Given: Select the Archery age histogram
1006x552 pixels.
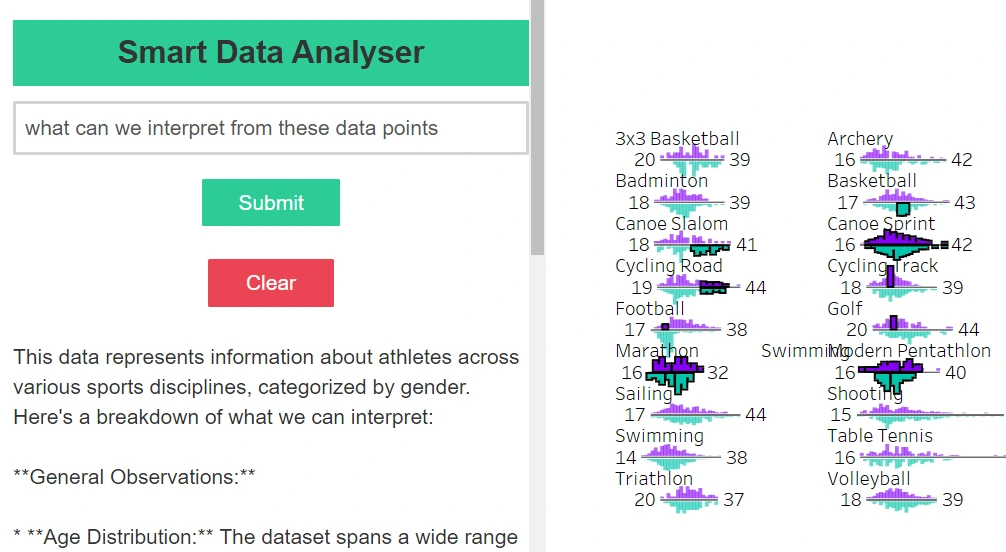Looking at the screenshot, I should click(x=902, y=159).
